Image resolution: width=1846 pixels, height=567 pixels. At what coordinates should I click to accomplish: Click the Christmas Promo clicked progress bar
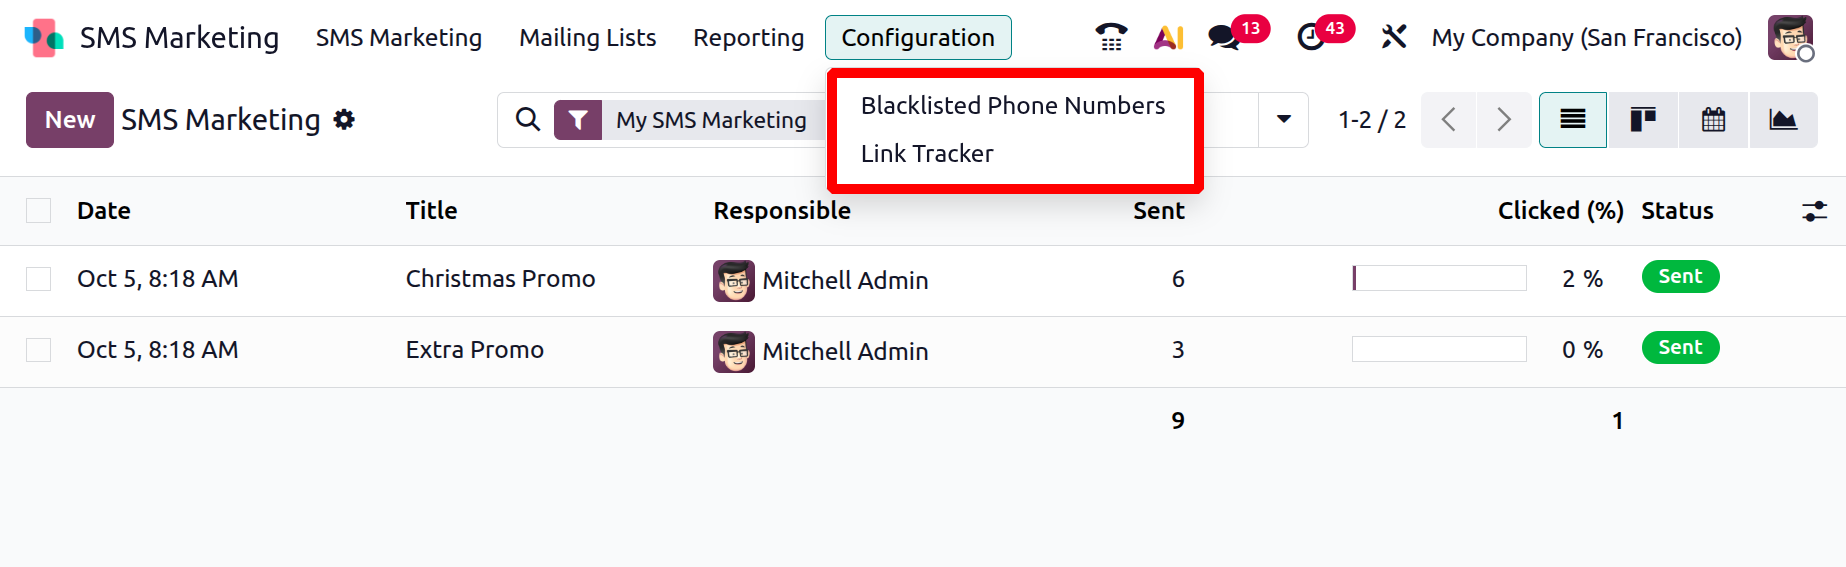click(1439, 278)
